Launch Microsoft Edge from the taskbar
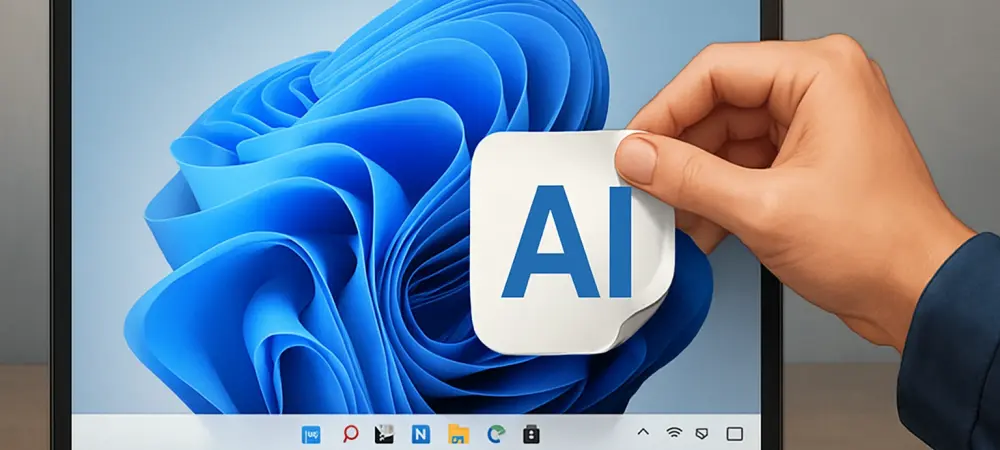The height and width of the screenshot is (450, 1000). (x=495, y=434)
